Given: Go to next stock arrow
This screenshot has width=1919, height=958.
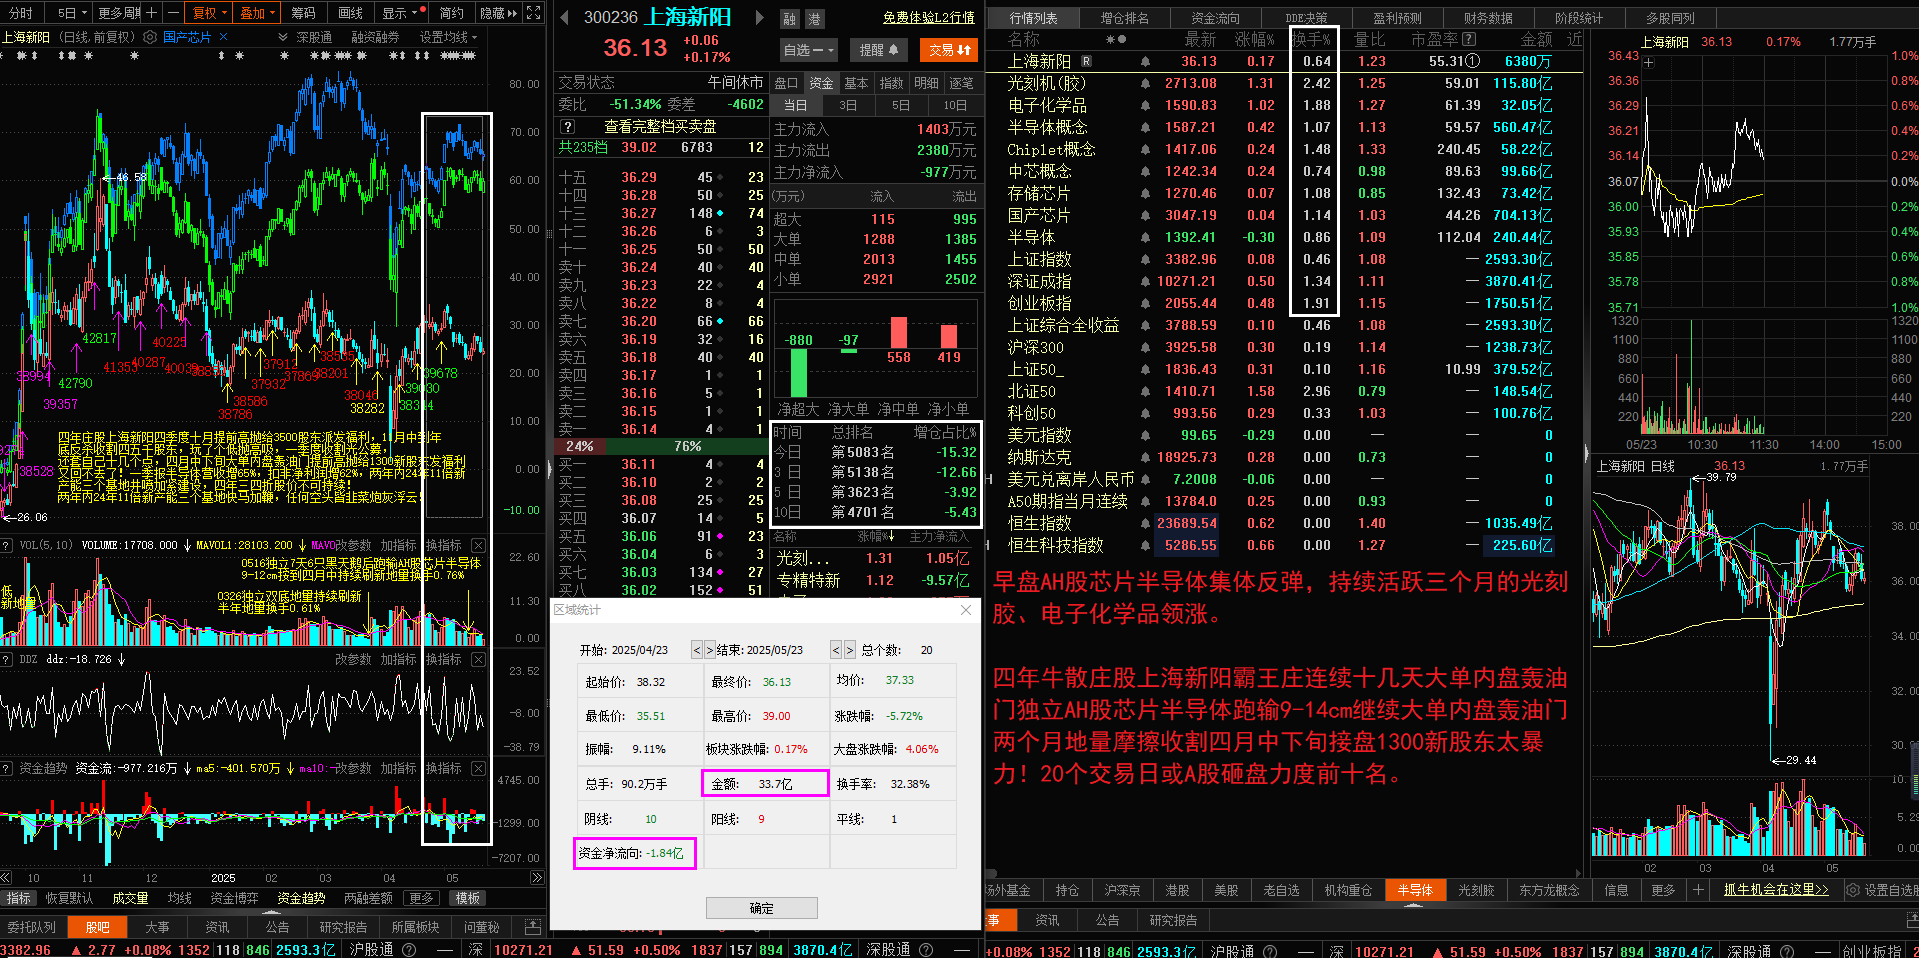Looking at the screenshot, I should click(759, 17).
